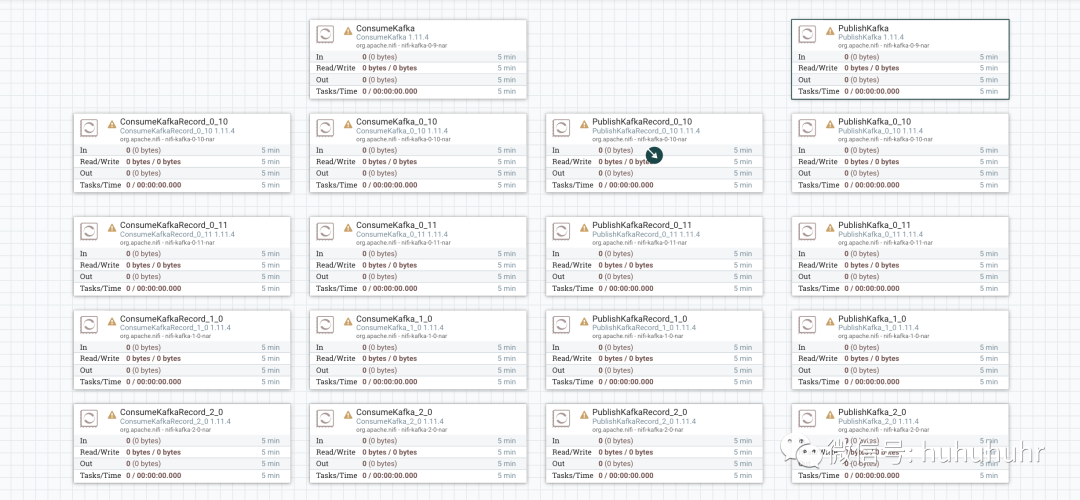The image size is (1080, 500).
Task: Click the warning triangle on ConsumeKafkaRecord_0_11
Action: click(112, 228)
